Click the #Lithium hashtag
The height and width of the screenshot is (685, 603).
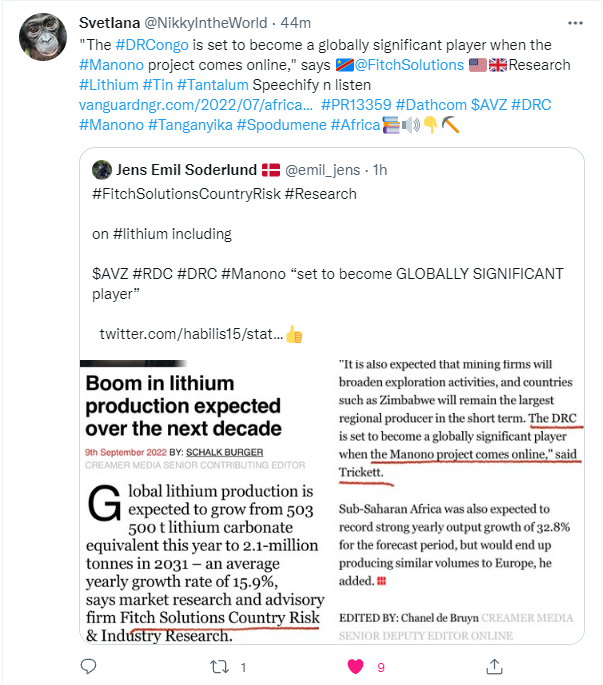tap(109, 85)
